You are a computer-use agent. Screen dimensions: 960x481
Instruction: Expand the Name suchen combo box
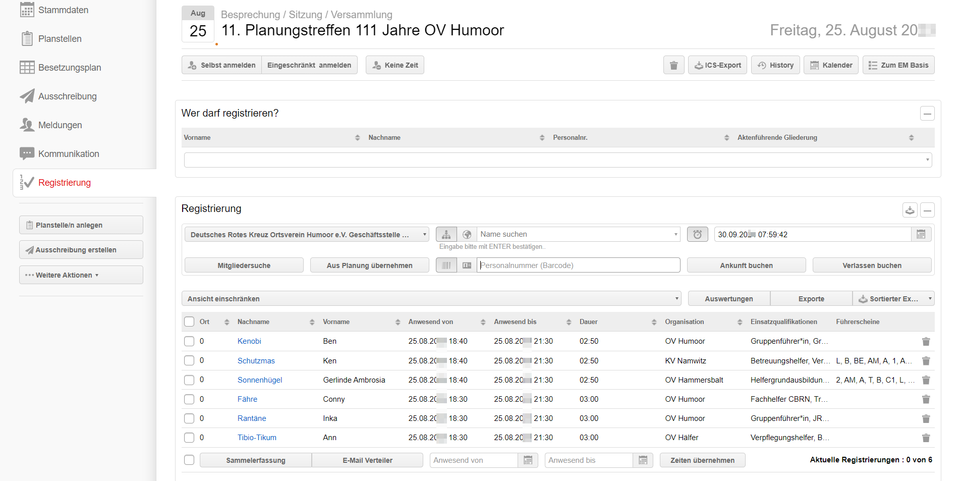[675, 234]
